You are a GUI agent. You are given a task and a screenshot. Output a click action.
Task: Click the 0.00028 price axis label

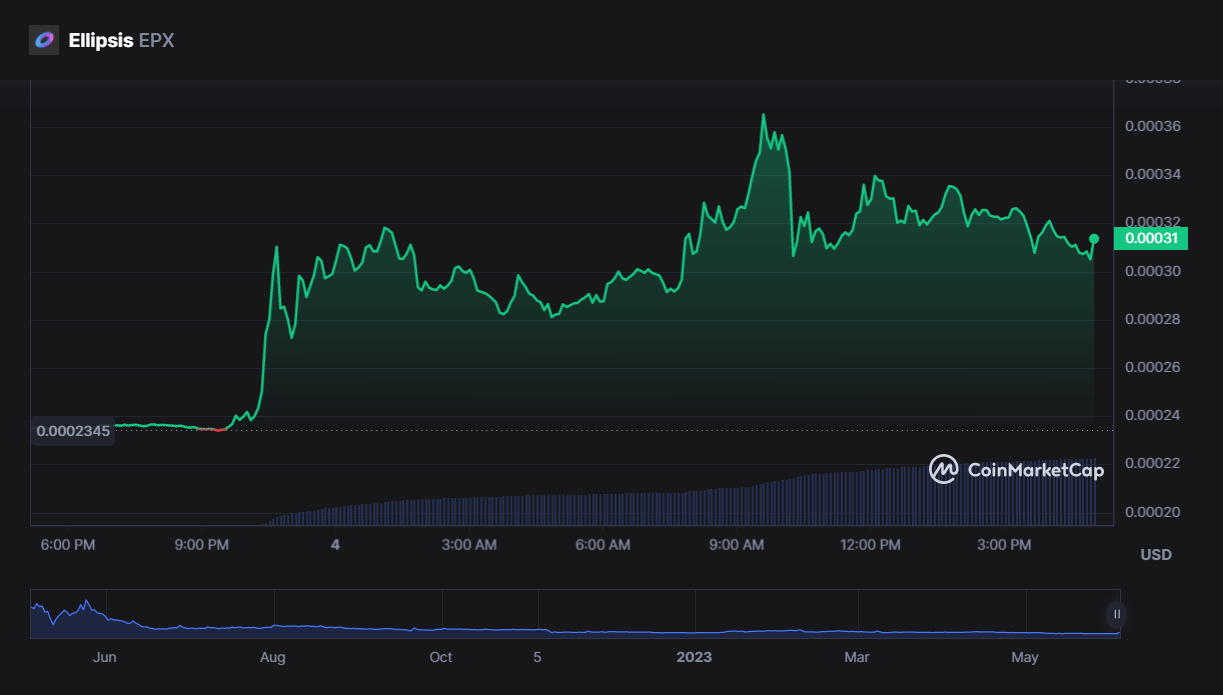coord(1153,319)
